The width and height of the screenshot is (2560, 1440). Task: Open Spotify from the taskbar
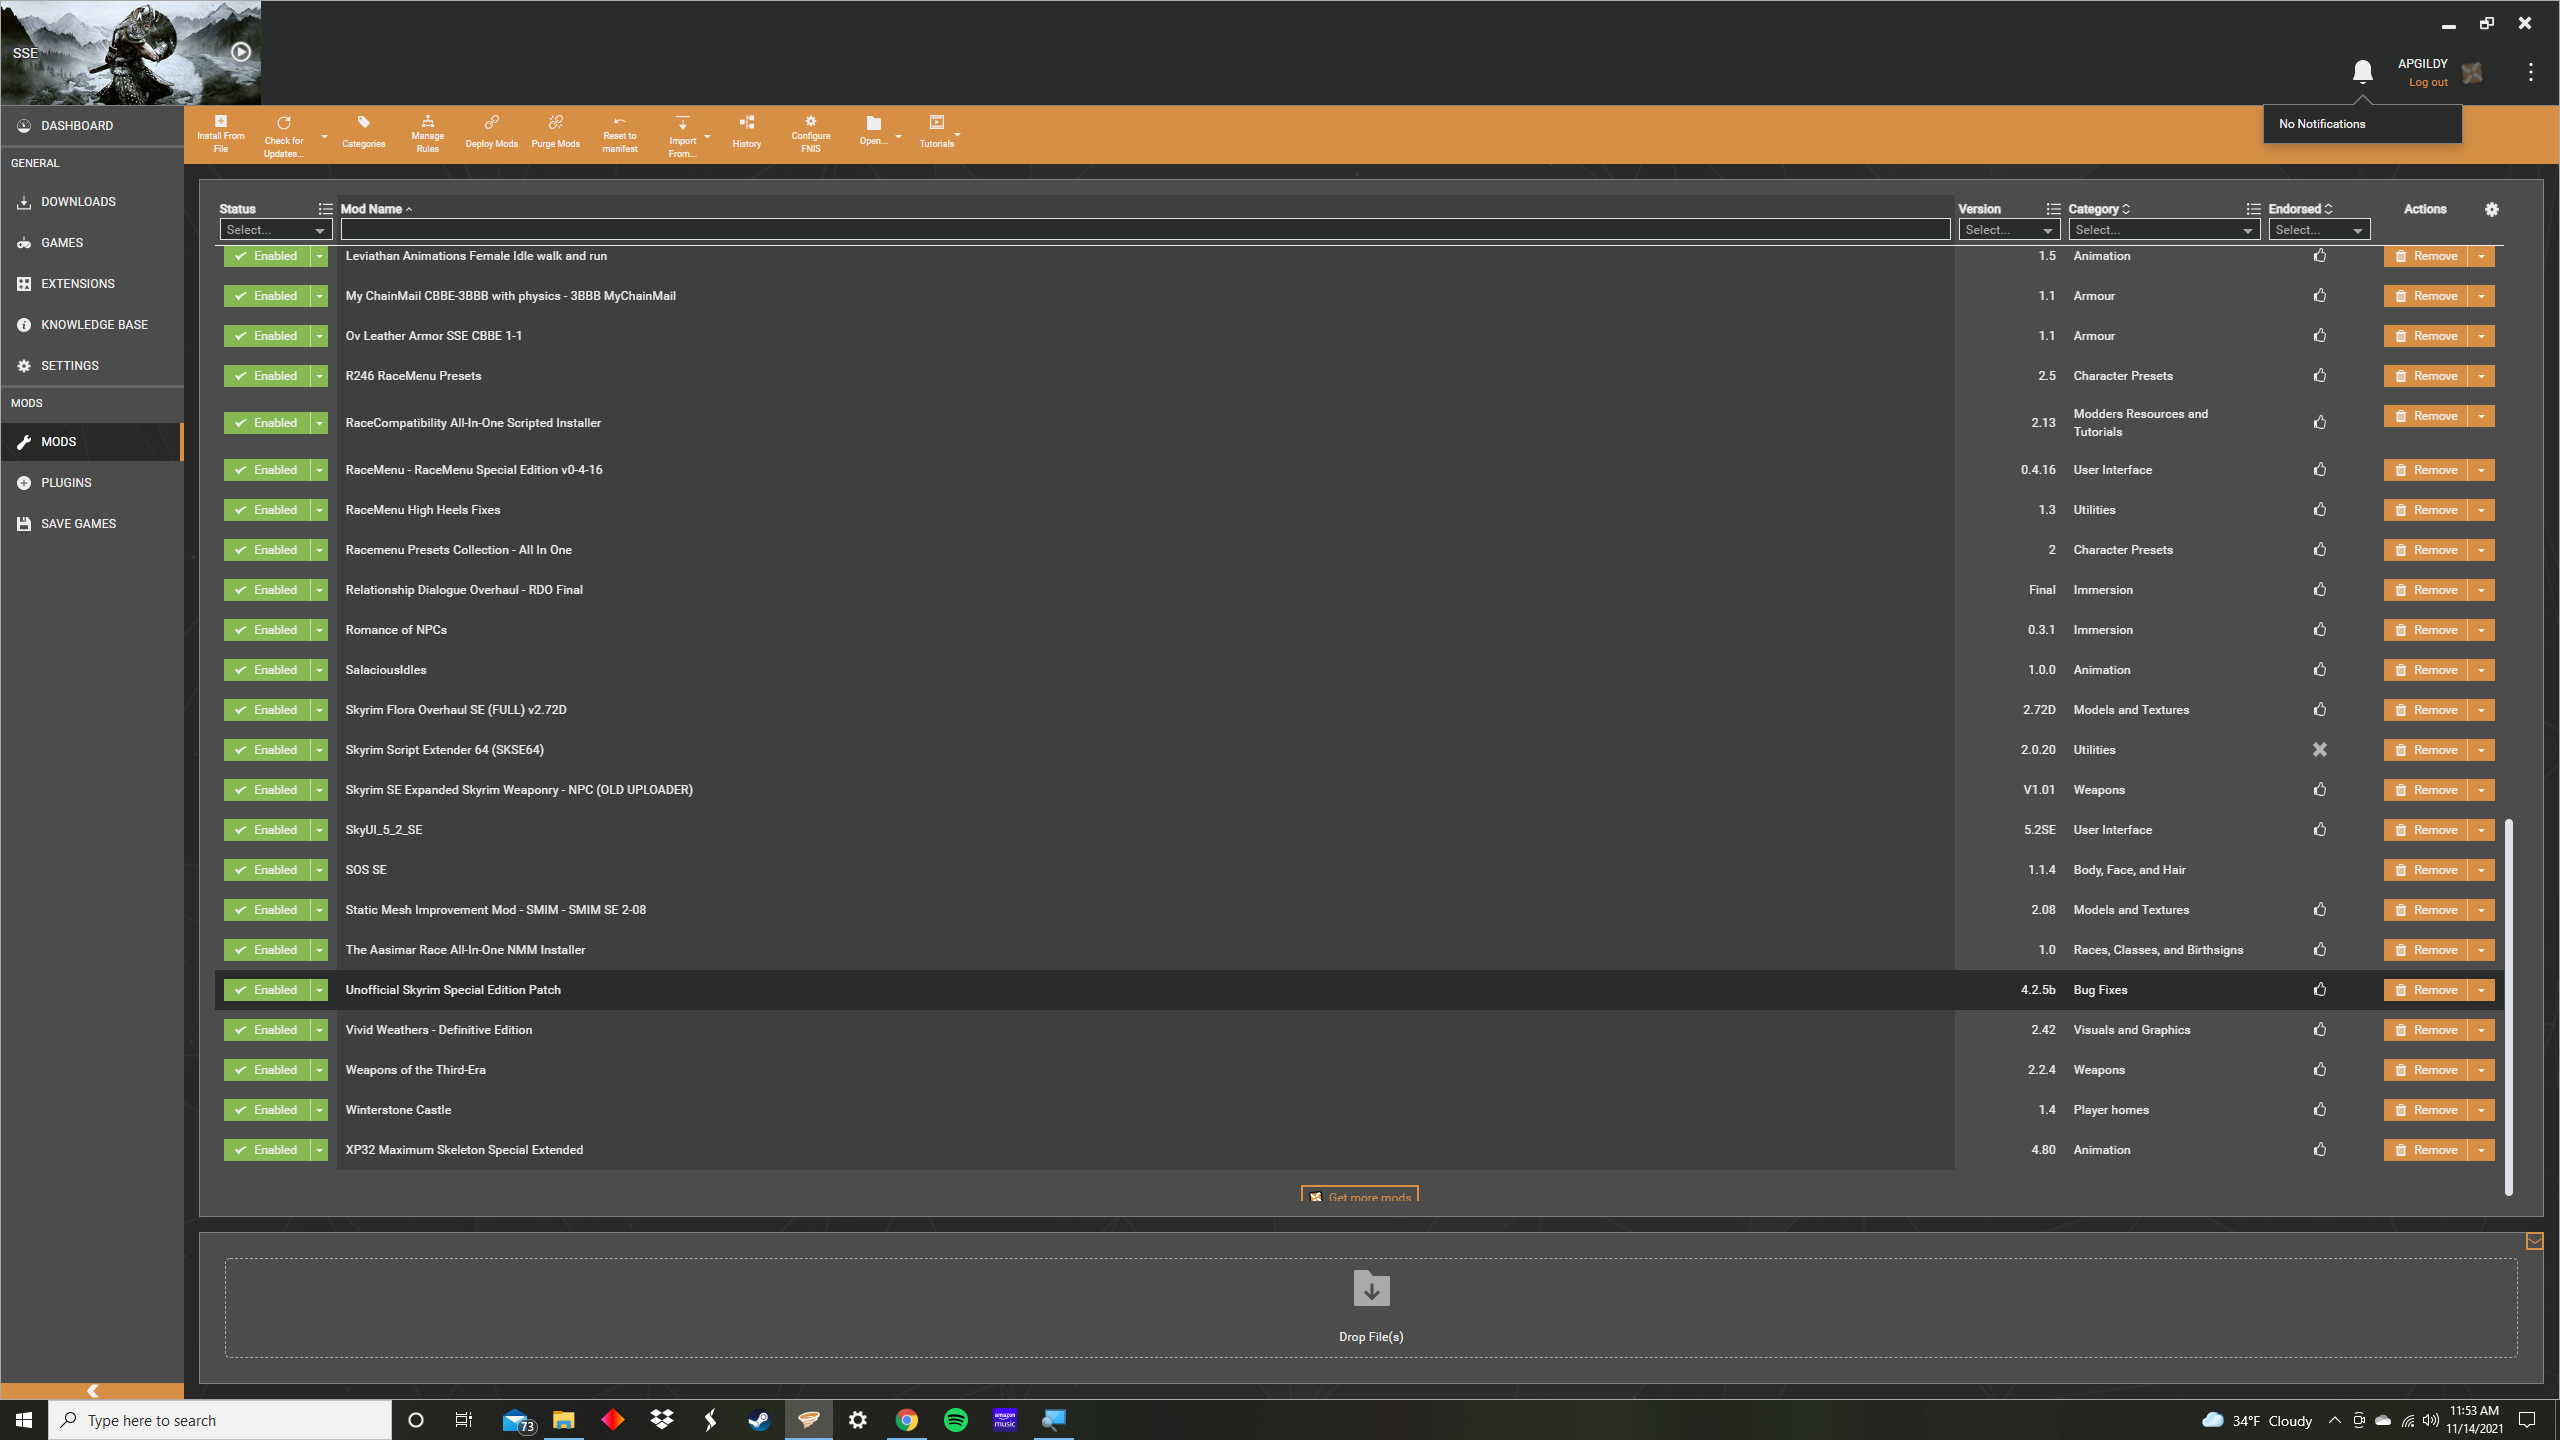point(955,1420)
